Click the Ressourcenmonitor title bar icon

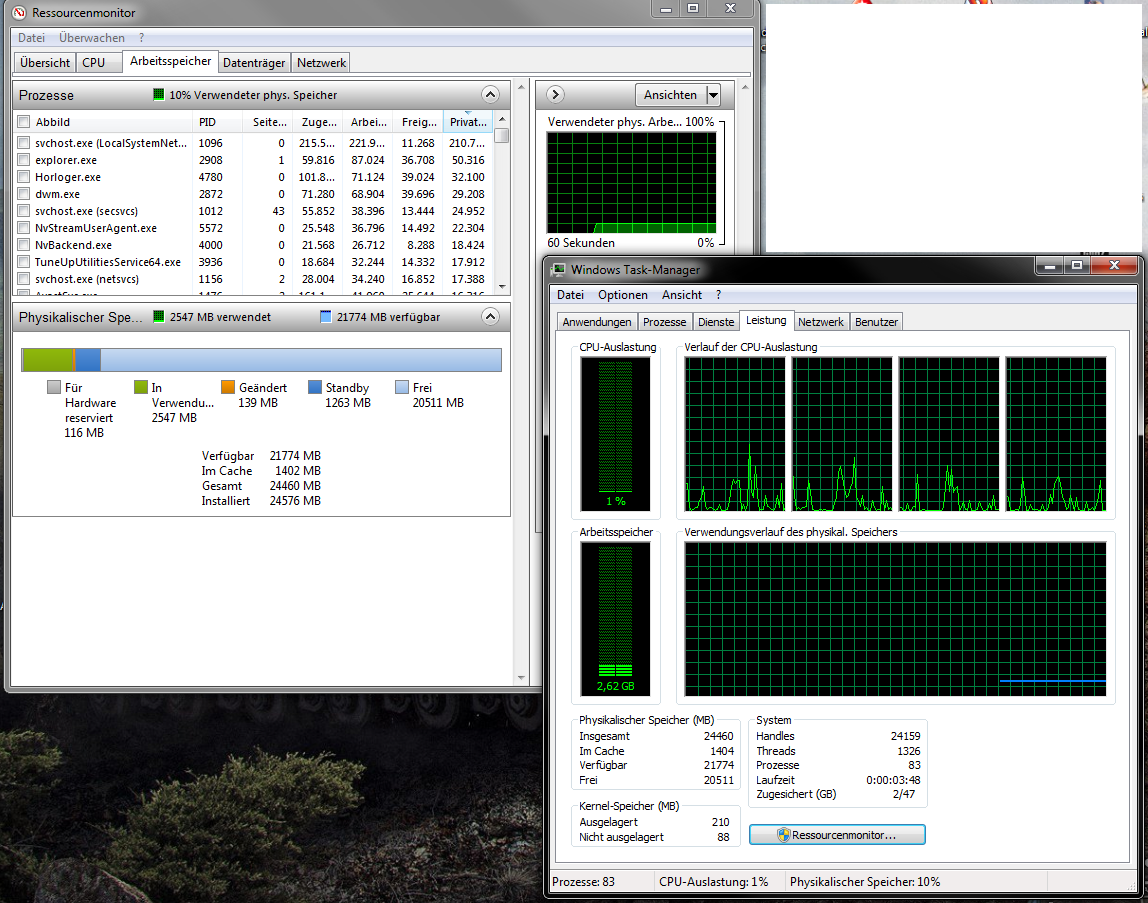20,12
